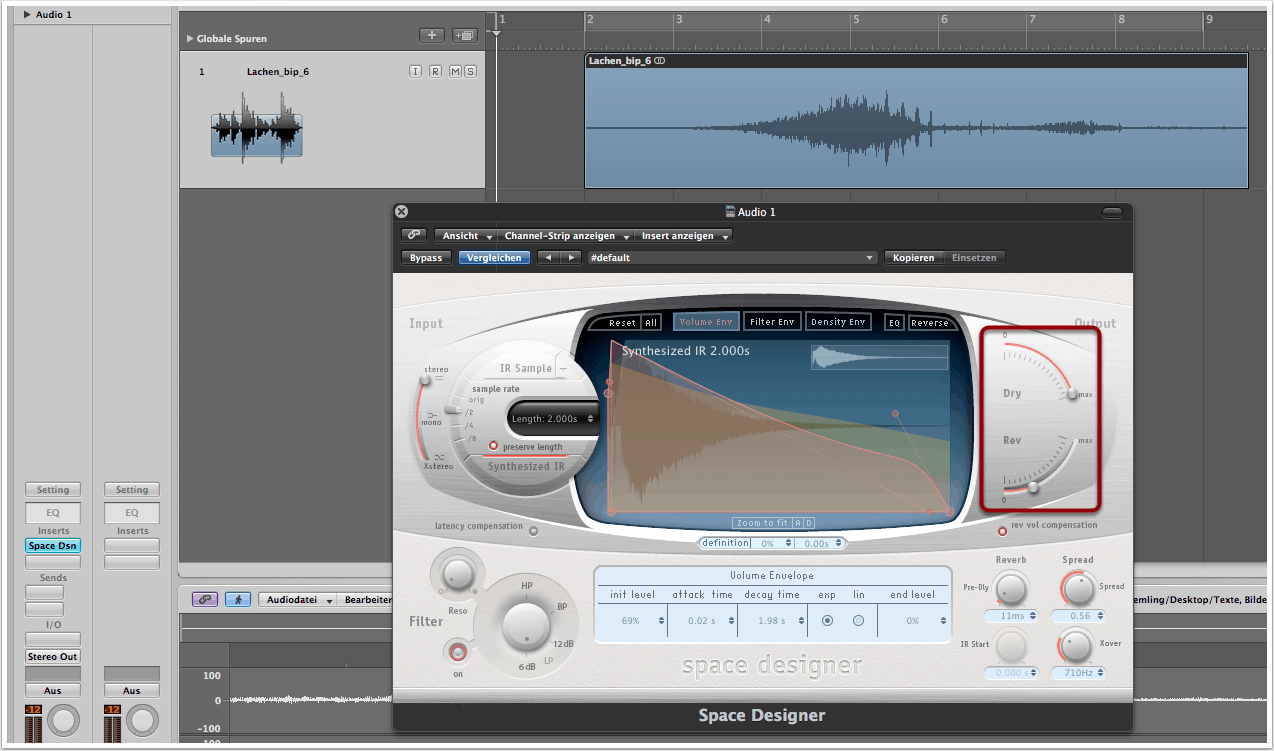The width and height of the screenshot is (1274, 751).
Task: Click the link icon in plugin header
Action: 414,236
